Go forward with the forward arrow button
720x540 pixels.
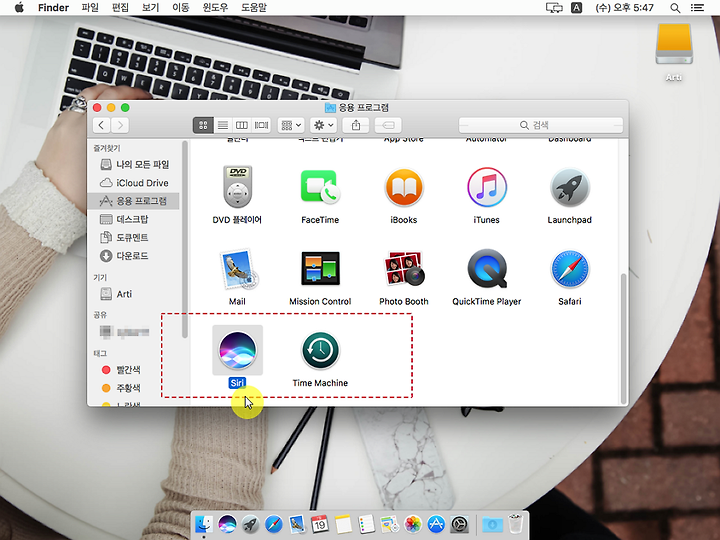click(x=120, y=125)
